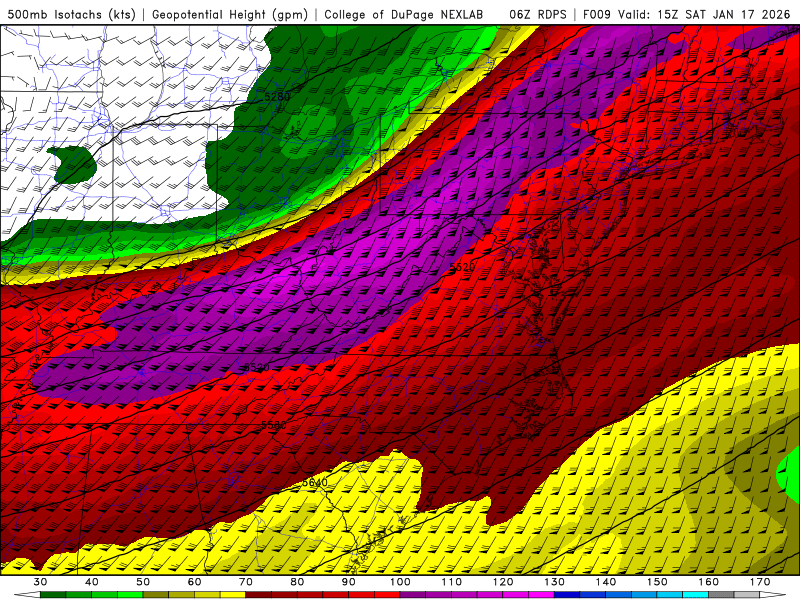
Task: Click the 60 value on the color scale
Action: pos(194,582)
